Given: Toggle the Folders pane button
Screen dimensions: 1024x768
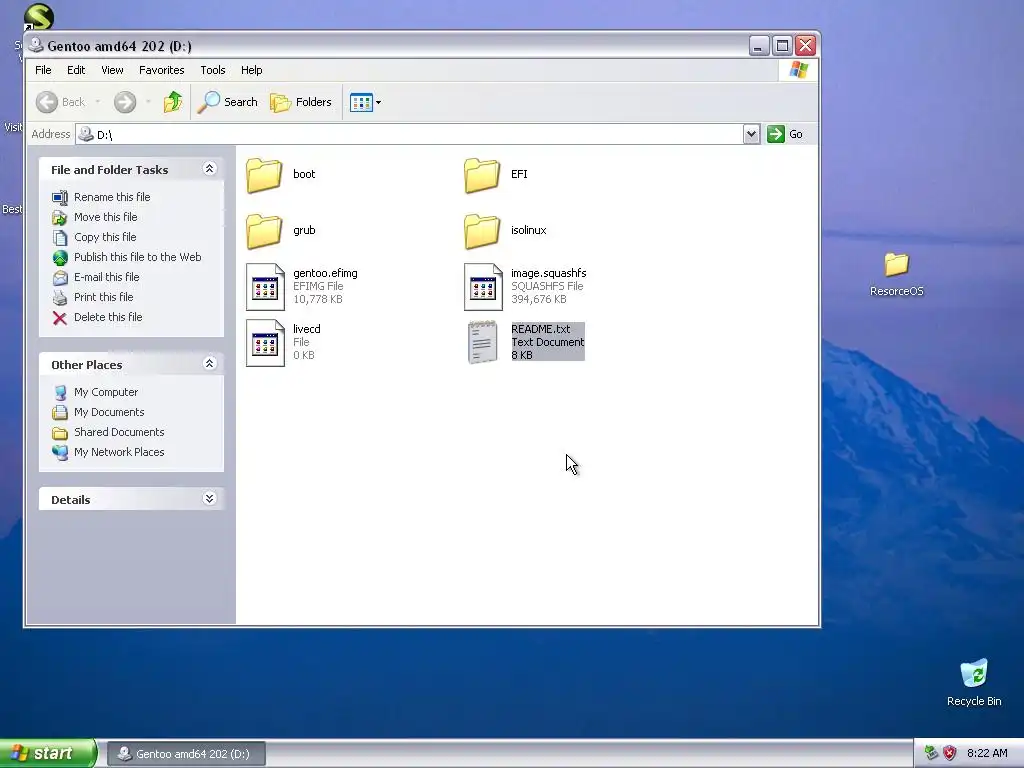Looking at the screenshot, I should tap(301, 102).
